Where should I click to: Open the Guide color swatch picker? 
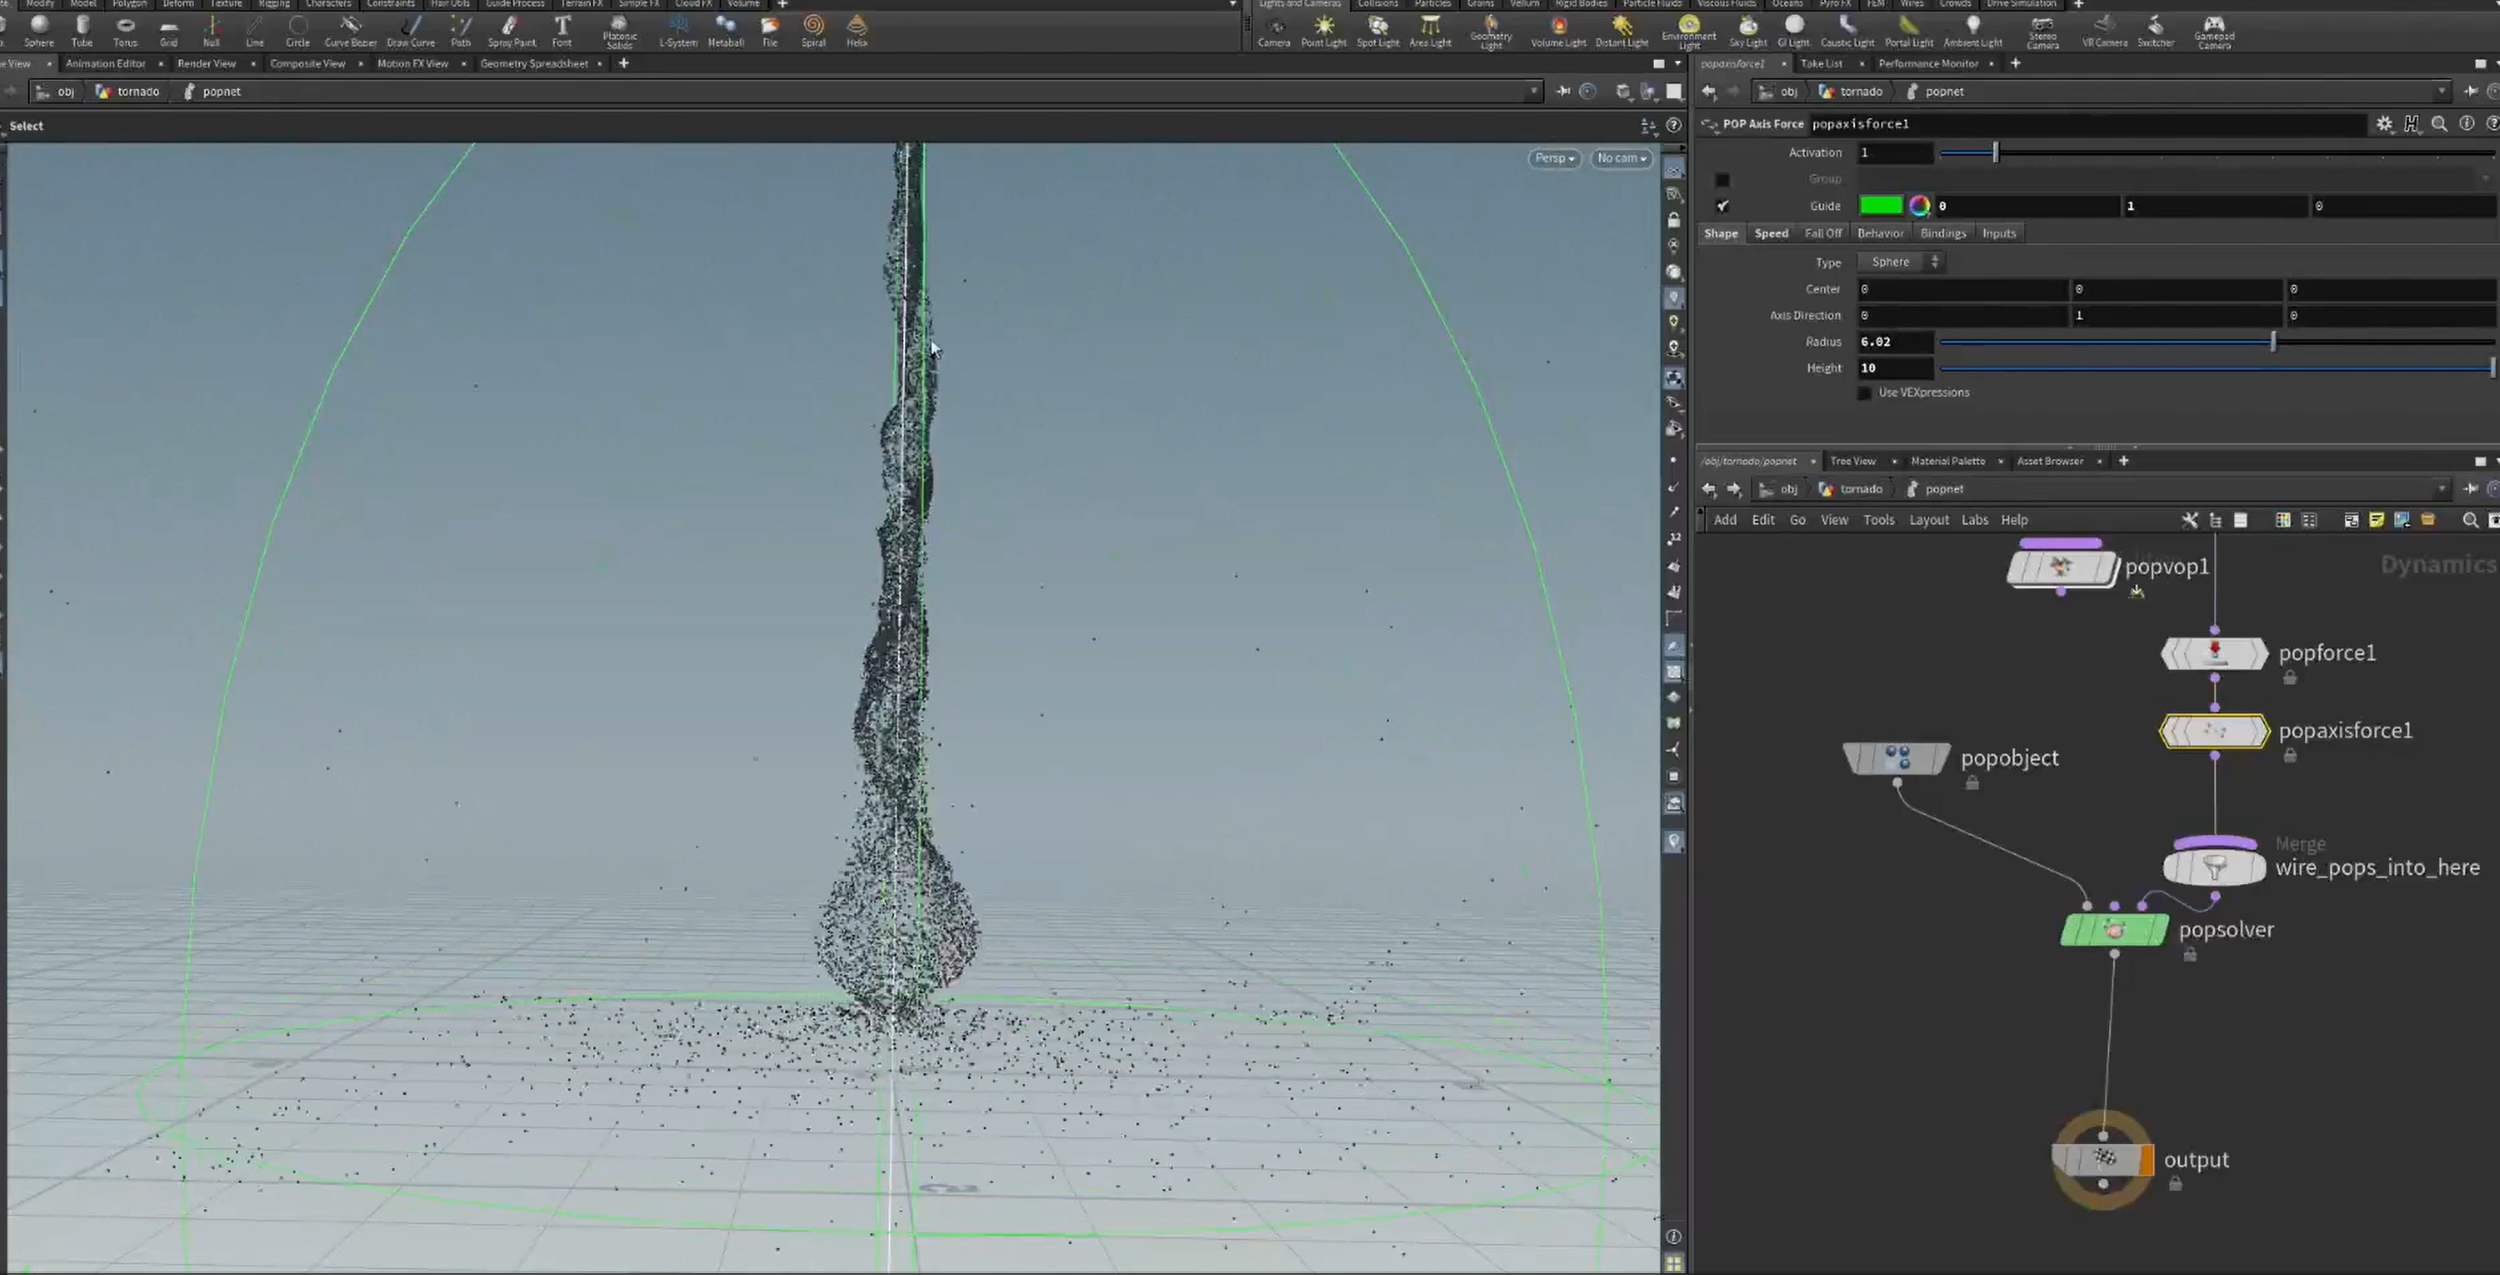pos(1919,205)
